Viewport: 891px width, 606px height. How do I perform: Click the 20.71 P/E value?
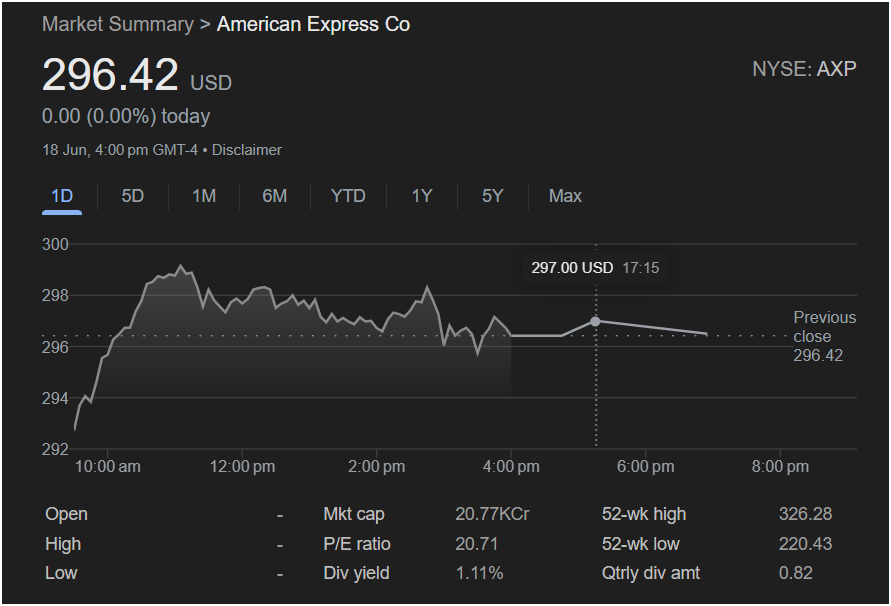click(x=476, y=544)
